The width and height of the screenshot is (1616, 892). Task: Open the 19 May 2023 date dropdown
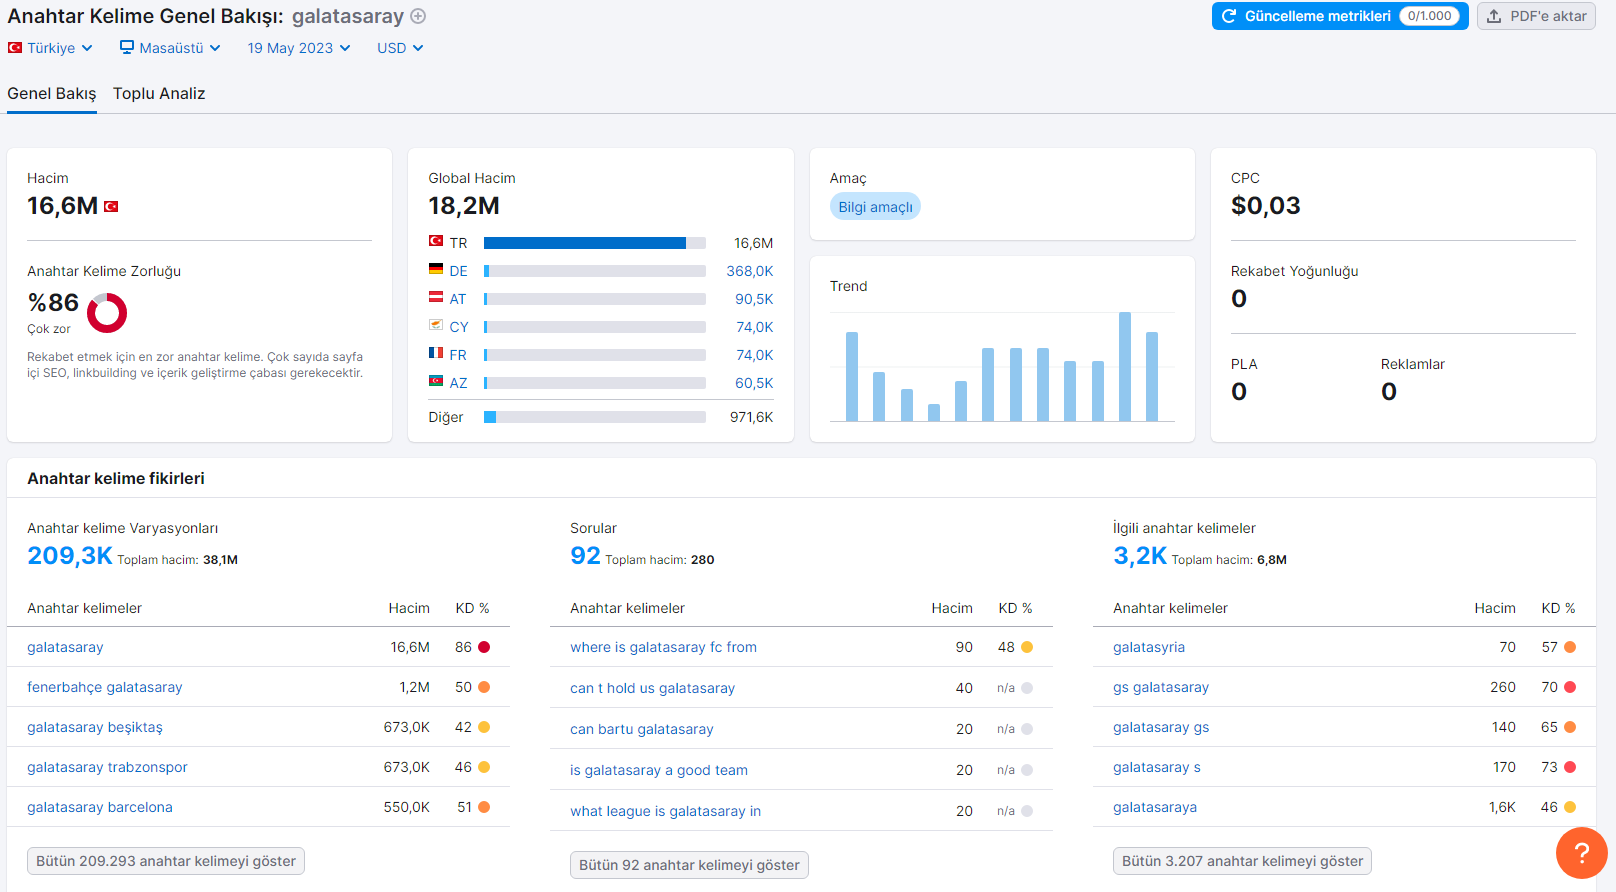pyautogui.click(x=299, y=48)
